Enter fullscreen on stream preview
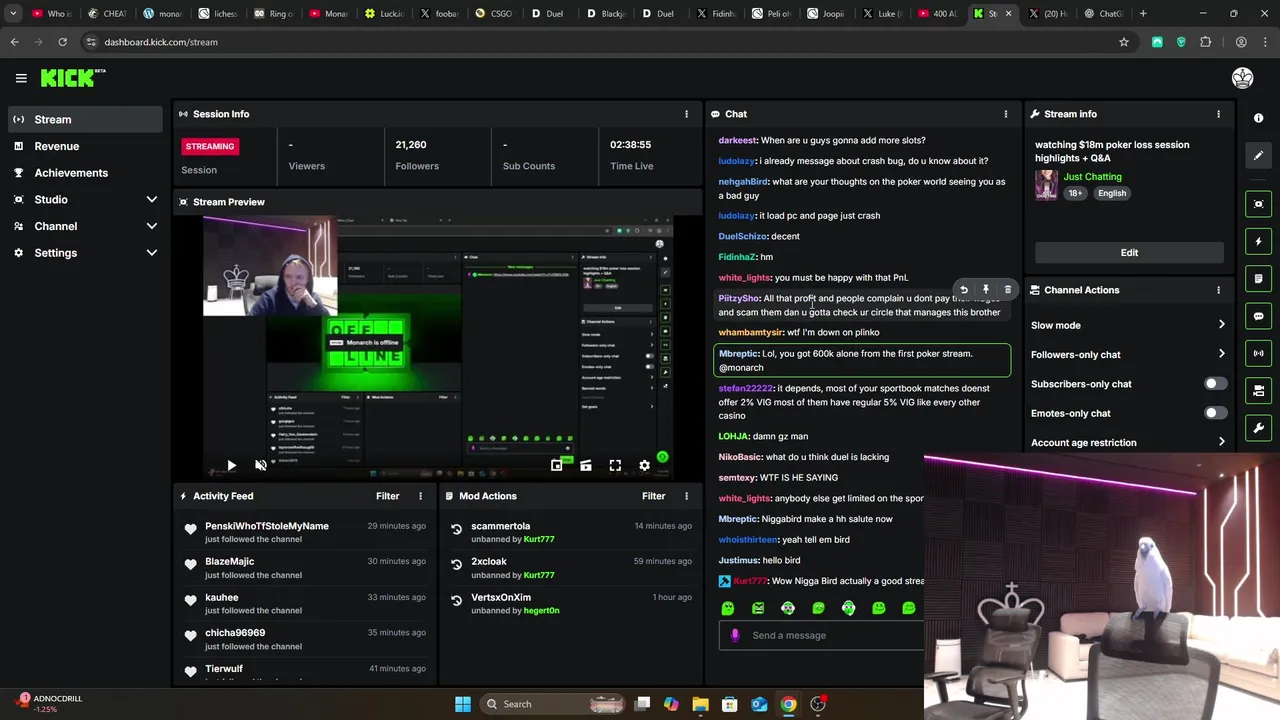 click(x=615, y=465)
